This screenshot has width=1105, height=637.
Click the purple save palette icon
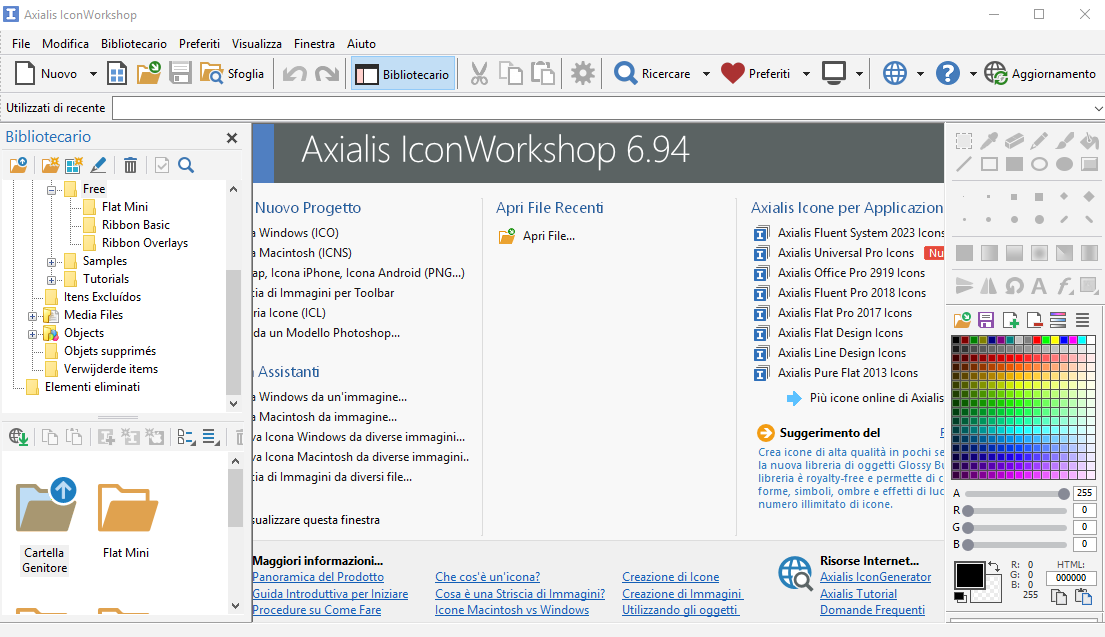(x=986, y=321)
